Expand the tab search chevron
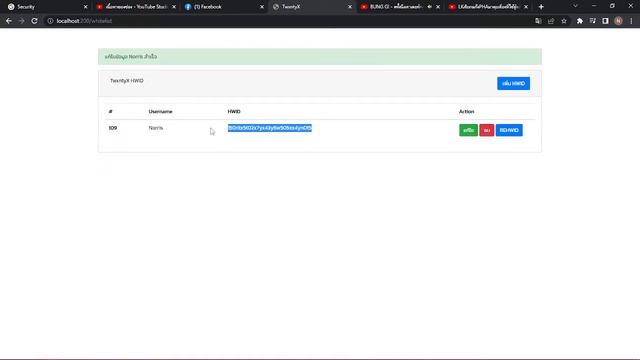 coord(575,6)
